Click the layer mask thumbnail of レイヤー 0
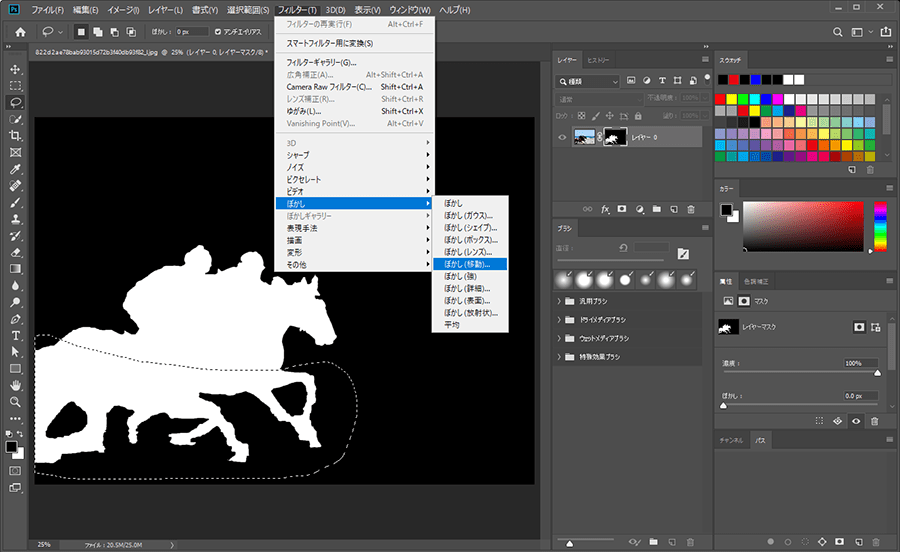 613,137
